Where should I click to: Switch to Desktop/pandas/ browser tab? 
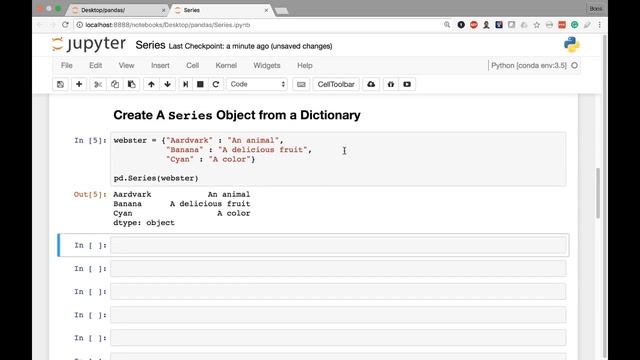coord(118,10)
